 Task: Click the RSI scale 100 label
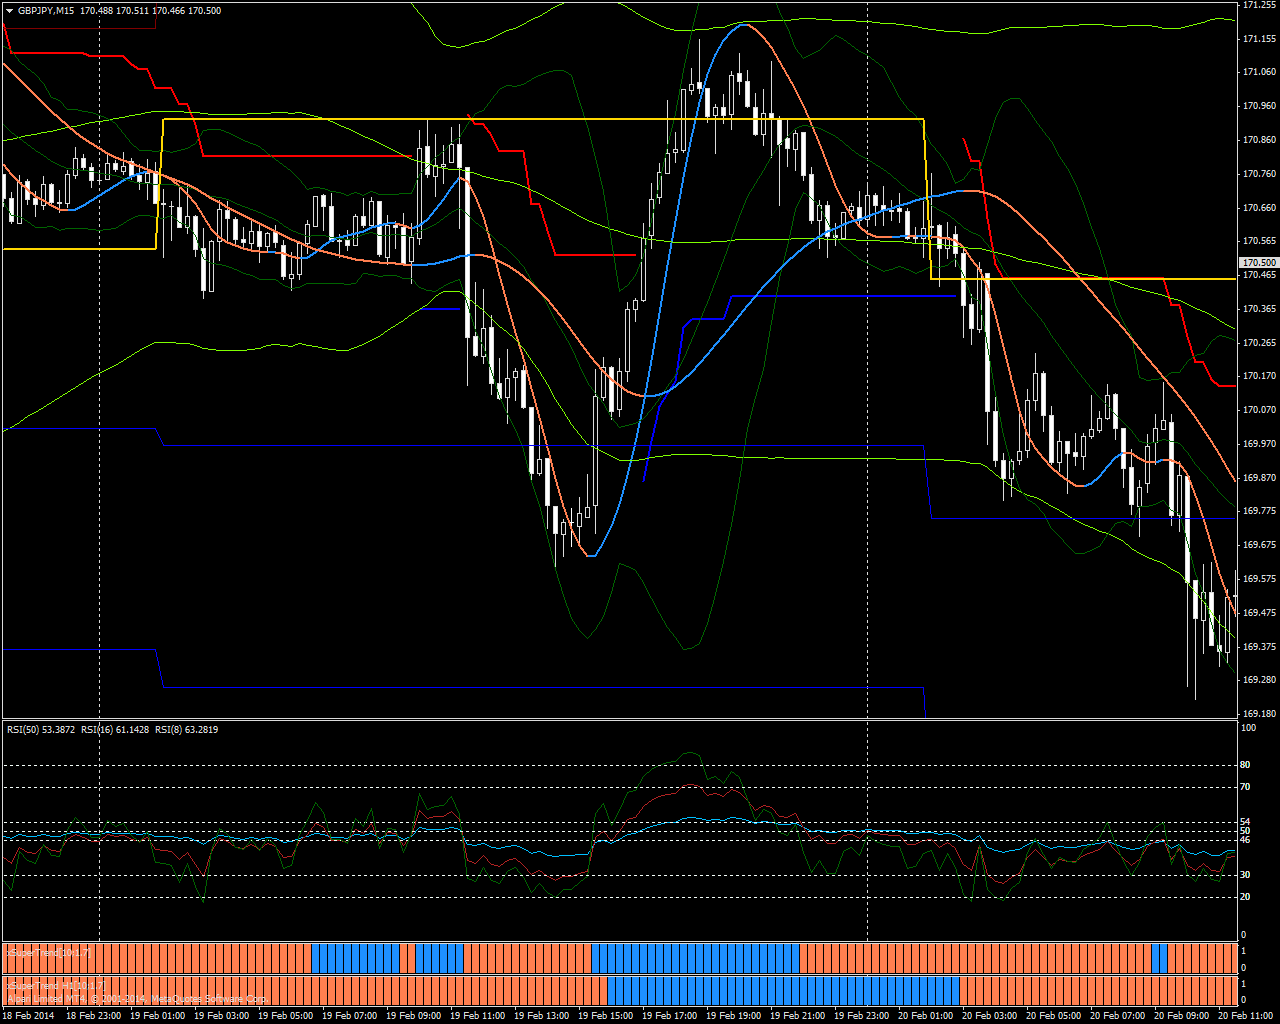coord(1248,728)
